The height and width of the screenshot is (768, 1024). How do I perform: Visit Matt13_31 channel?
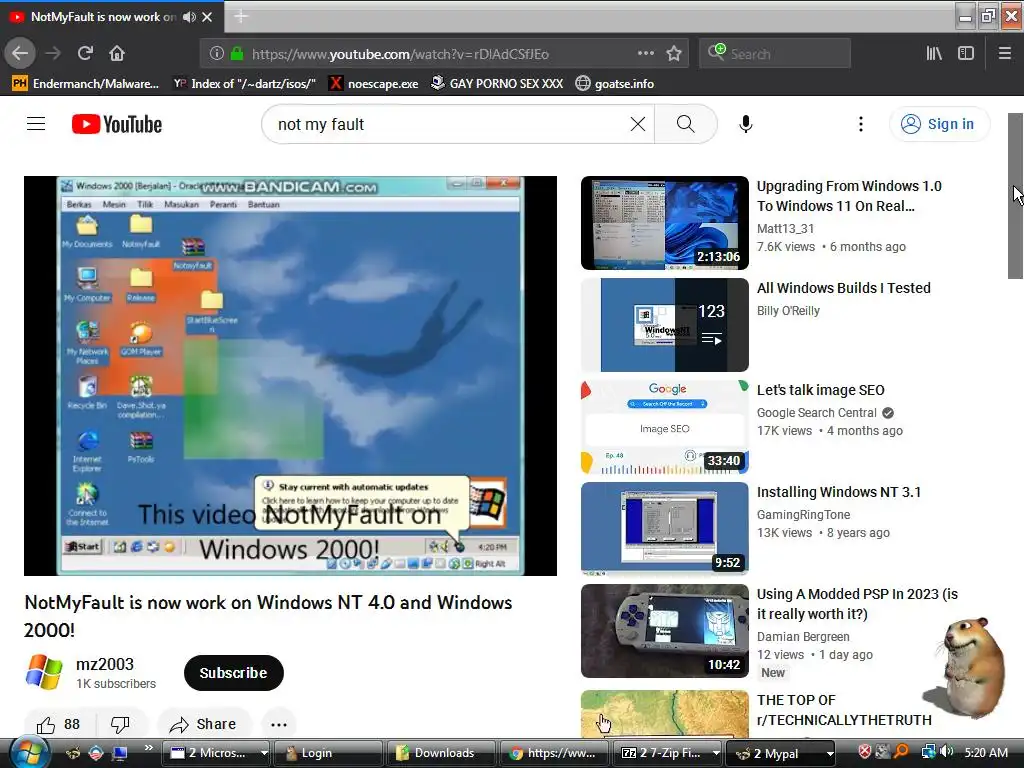[786, 229]
